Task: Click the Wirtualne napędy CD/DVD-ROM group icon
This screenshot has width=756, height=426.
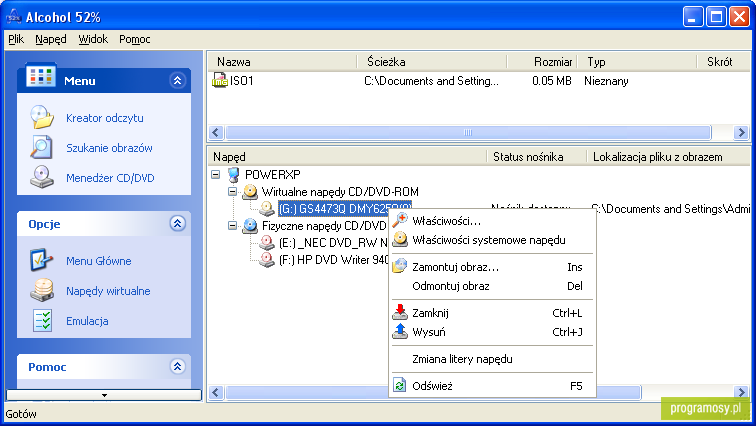Action: coord(250,191)
